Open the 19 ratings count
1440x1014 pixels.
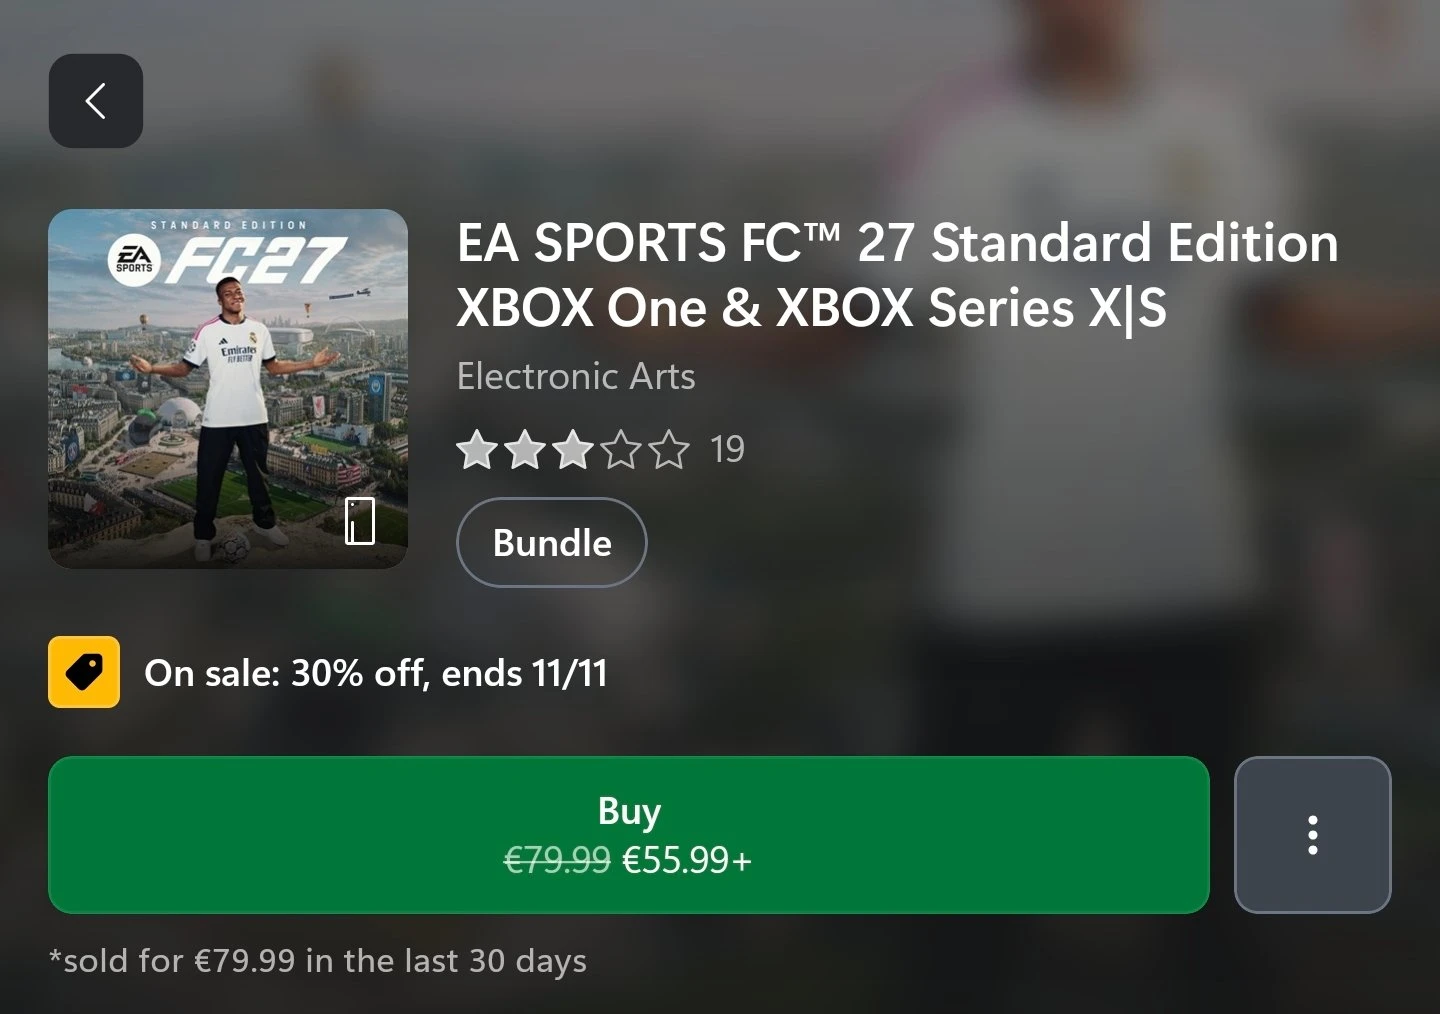(728, 450)
